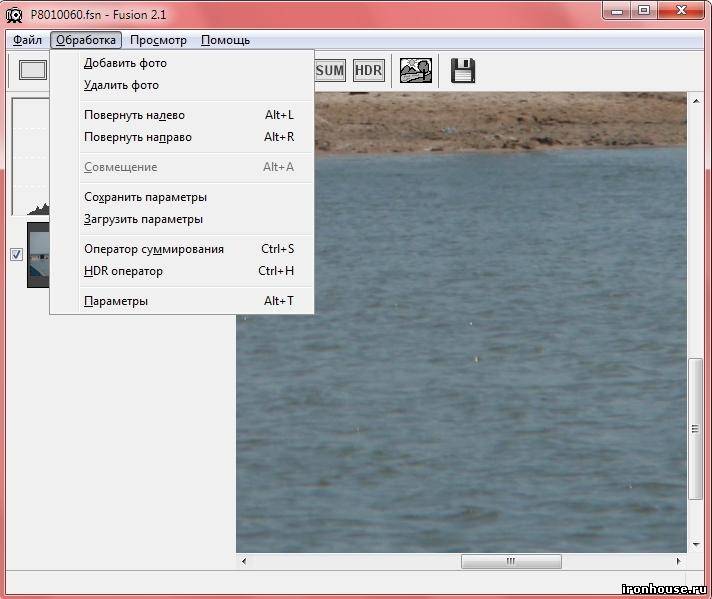Click the HDR toolbar button
The image size is (712, 599).
[369, 70]
